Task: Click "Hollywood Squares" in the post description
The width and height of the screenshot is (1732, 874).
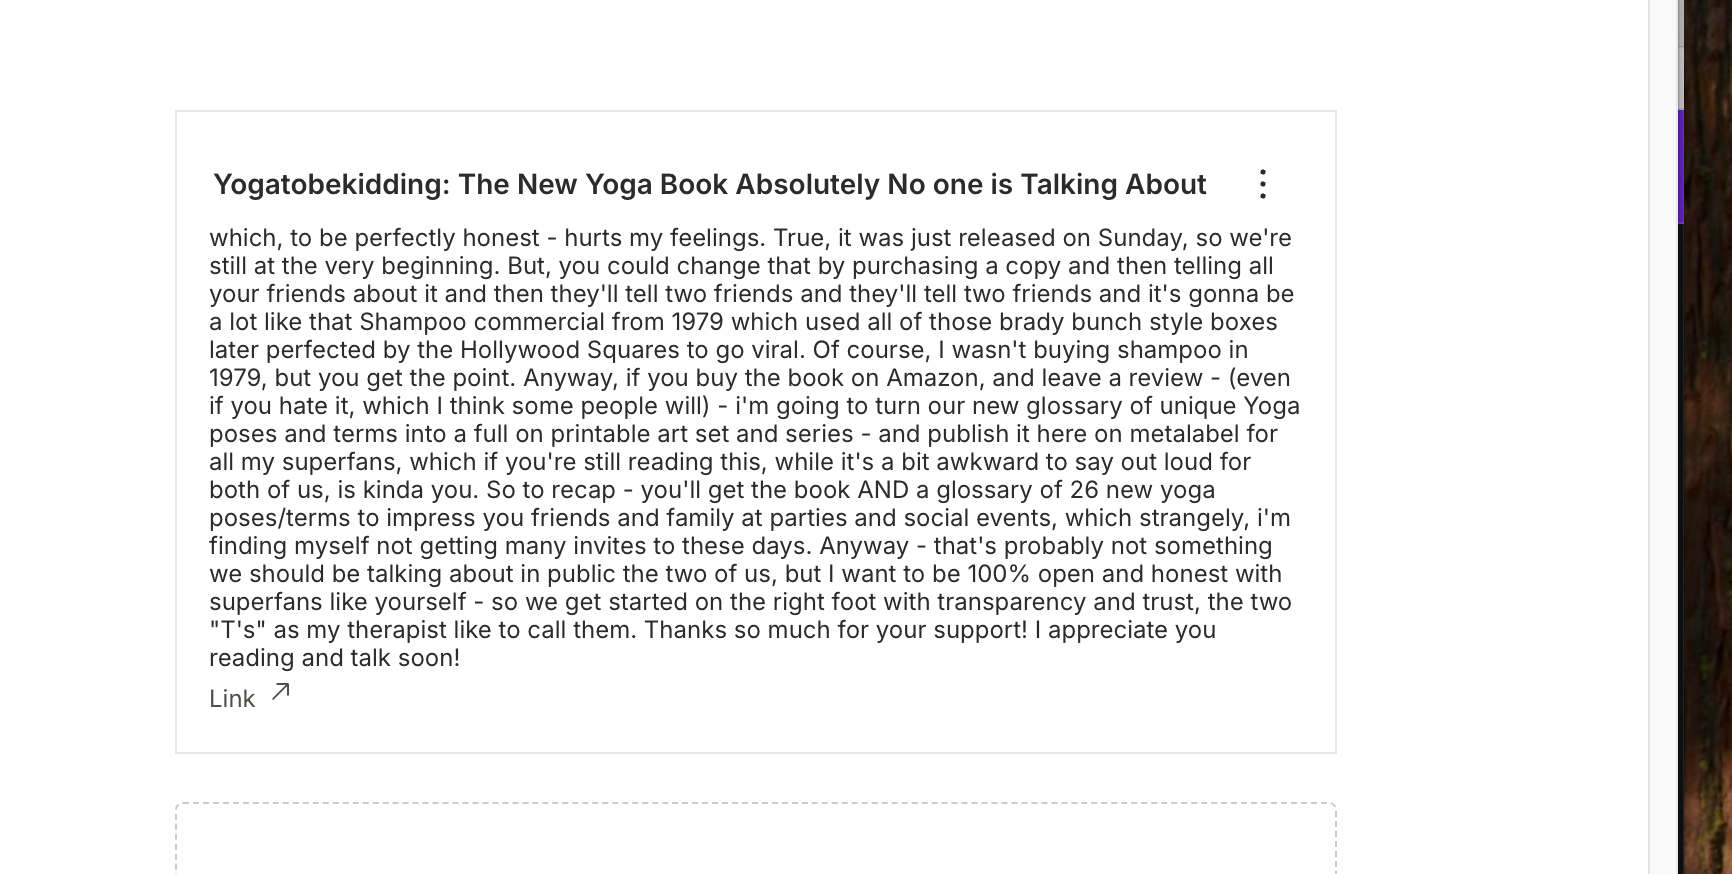Action: coord(570,350)
